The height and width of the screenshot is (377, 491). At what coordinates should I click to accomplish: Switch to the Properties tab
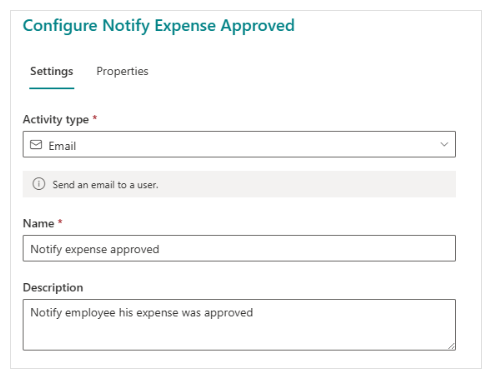point(122,71)
